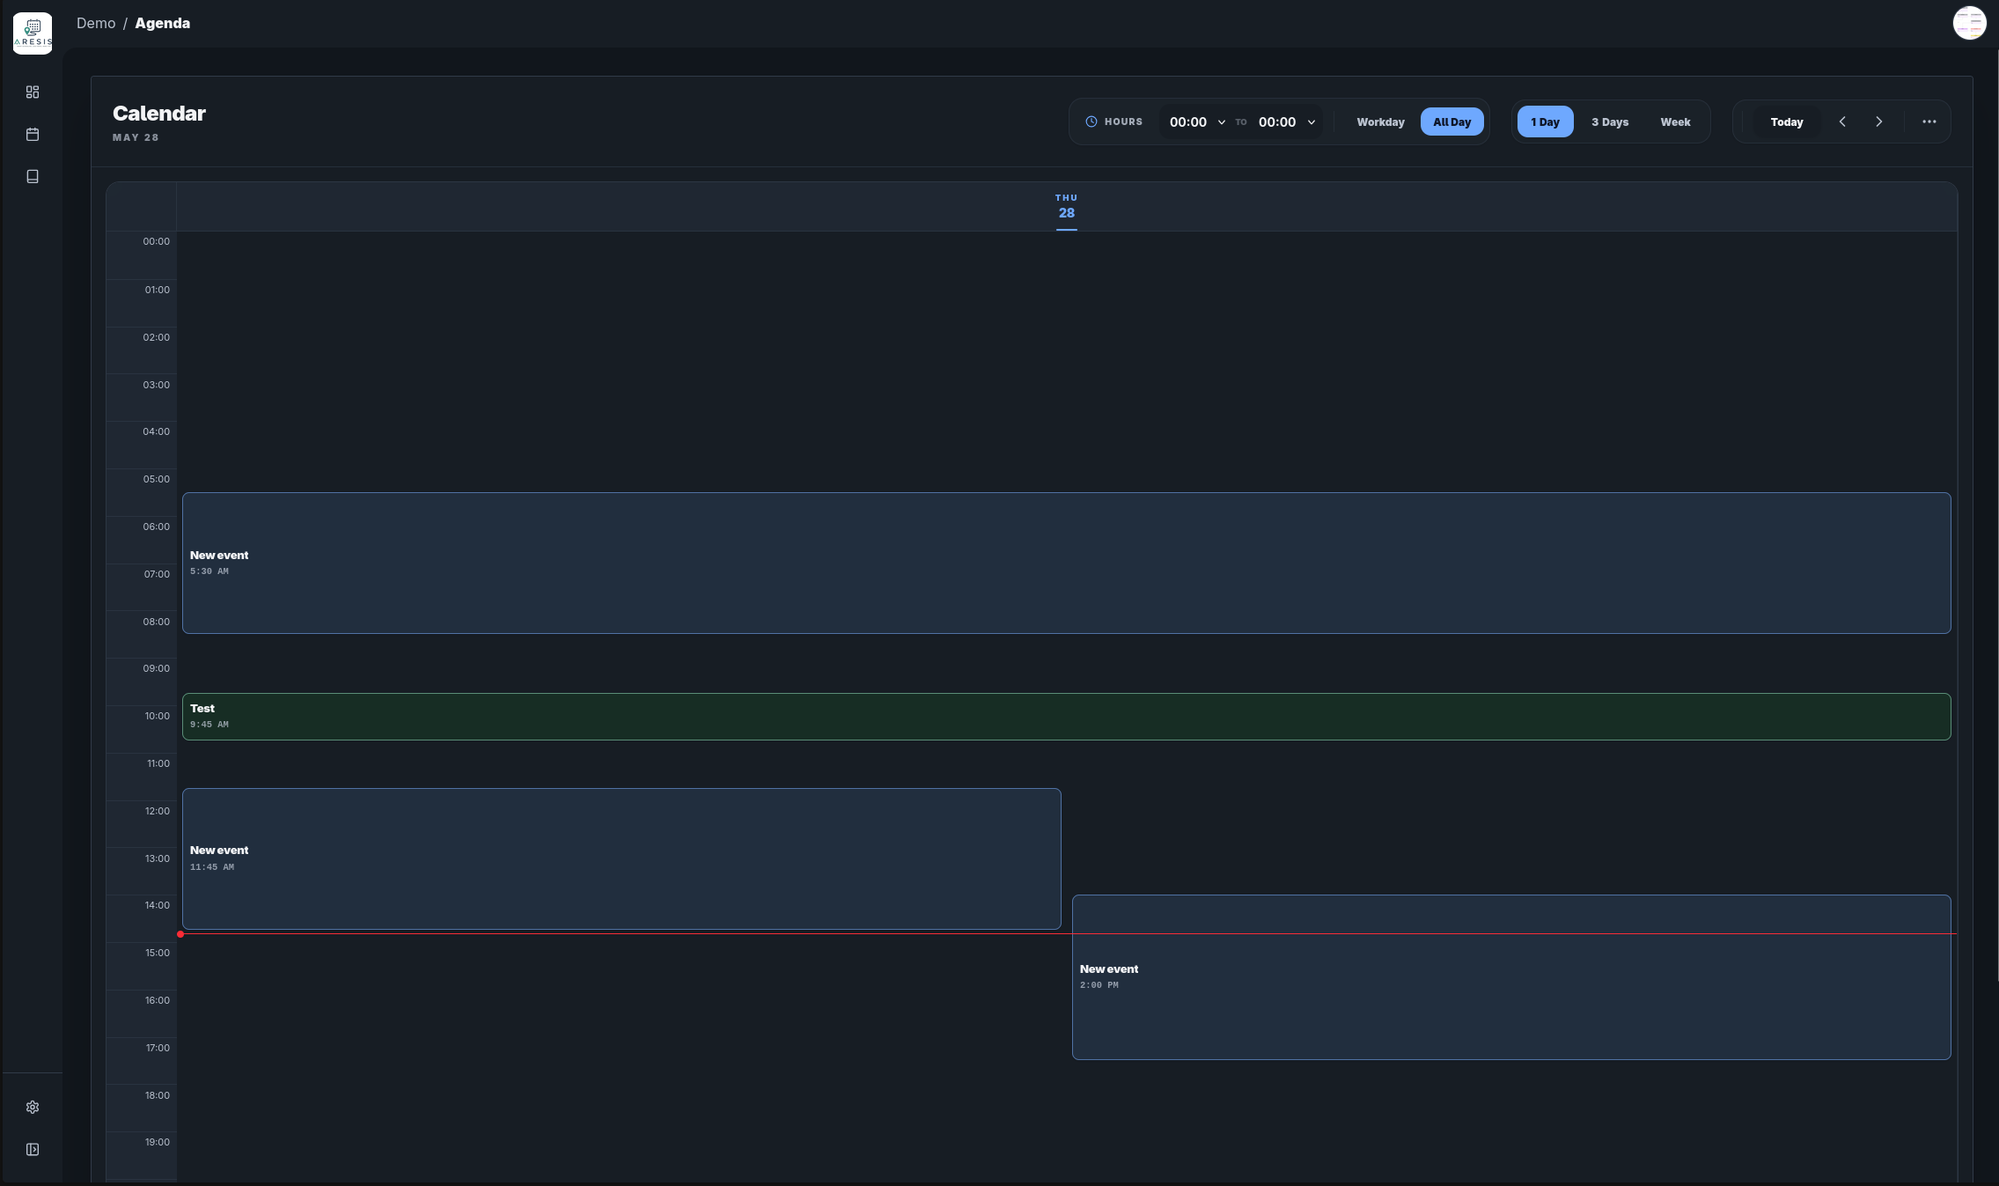Click the Aresis logo icon
This screenshot has height=1186, width=1999.
(32, 33)
